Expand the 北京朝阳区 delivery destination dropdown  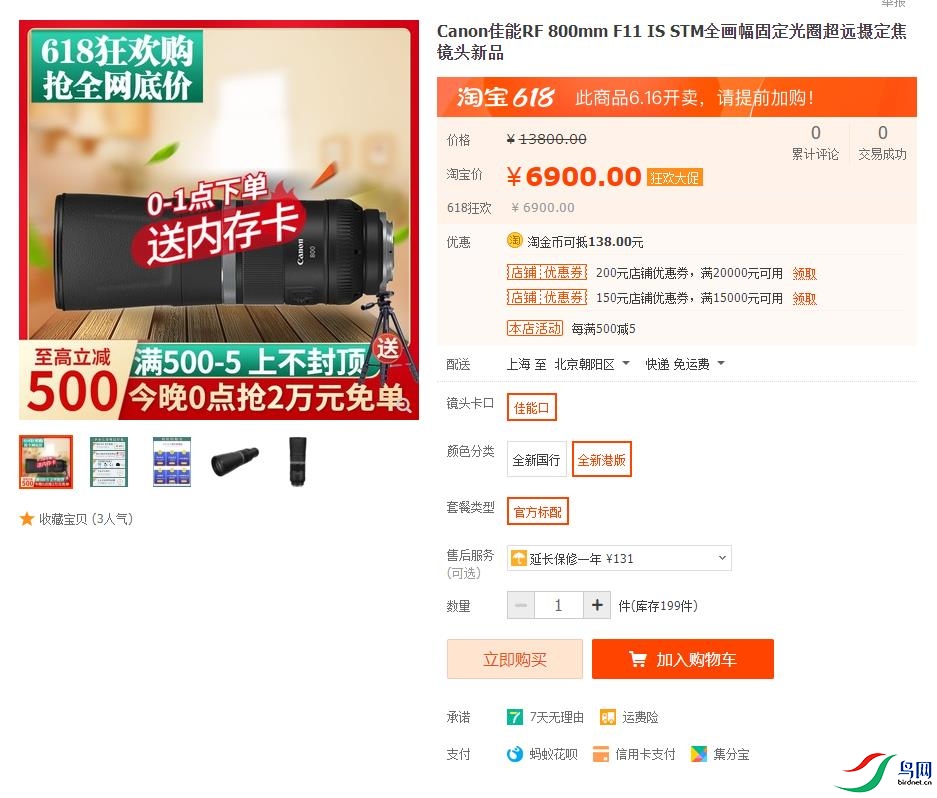pyautogui.click(x=592, y=364)
